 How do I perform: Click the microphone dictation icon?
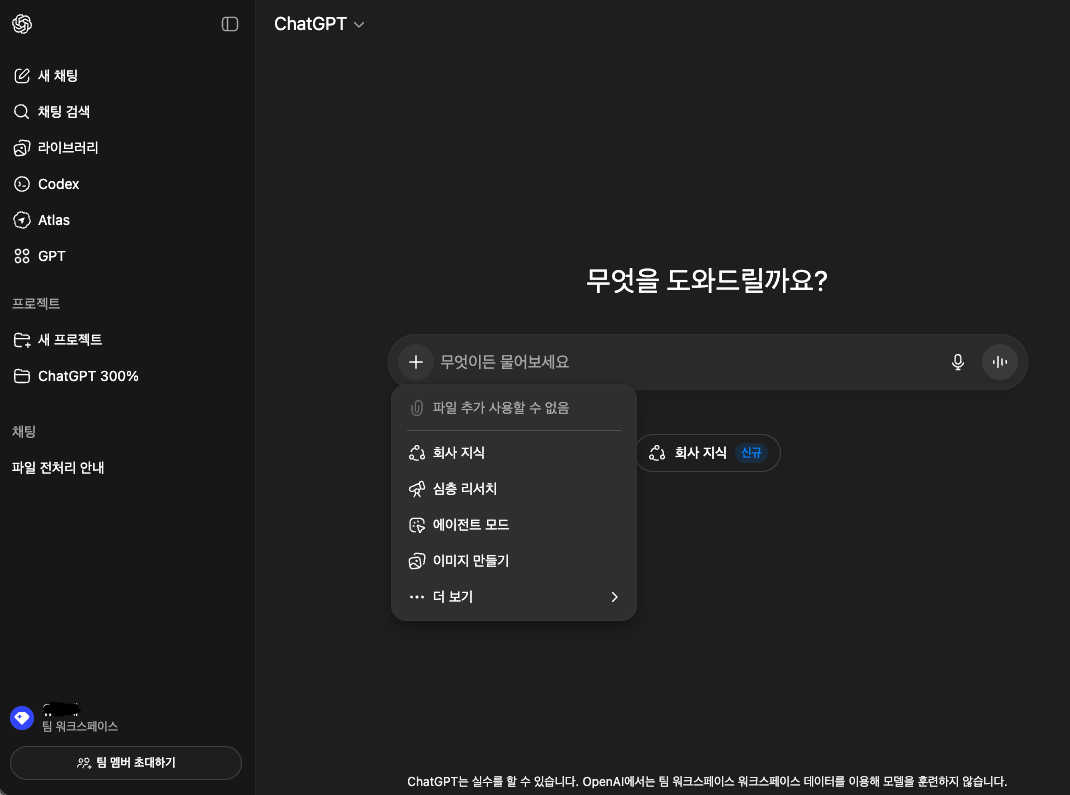point(957,362)
